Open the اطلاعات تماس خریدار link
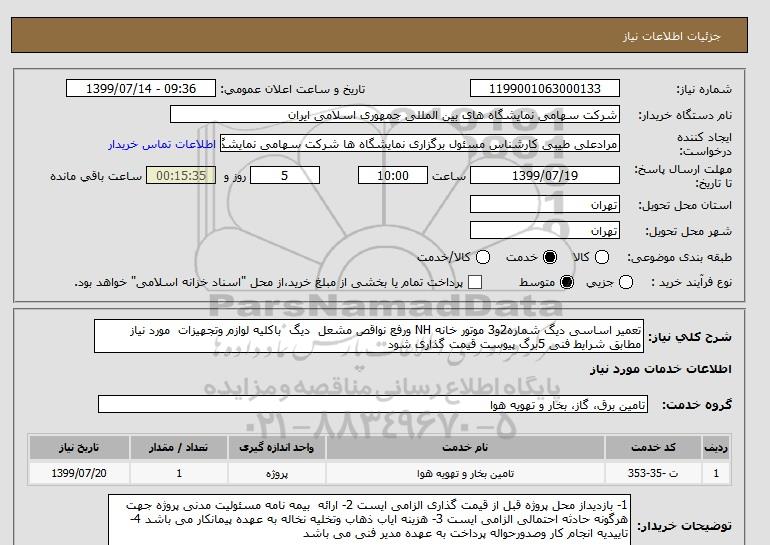Screen dimensions: 770x545 click(162, 145)
